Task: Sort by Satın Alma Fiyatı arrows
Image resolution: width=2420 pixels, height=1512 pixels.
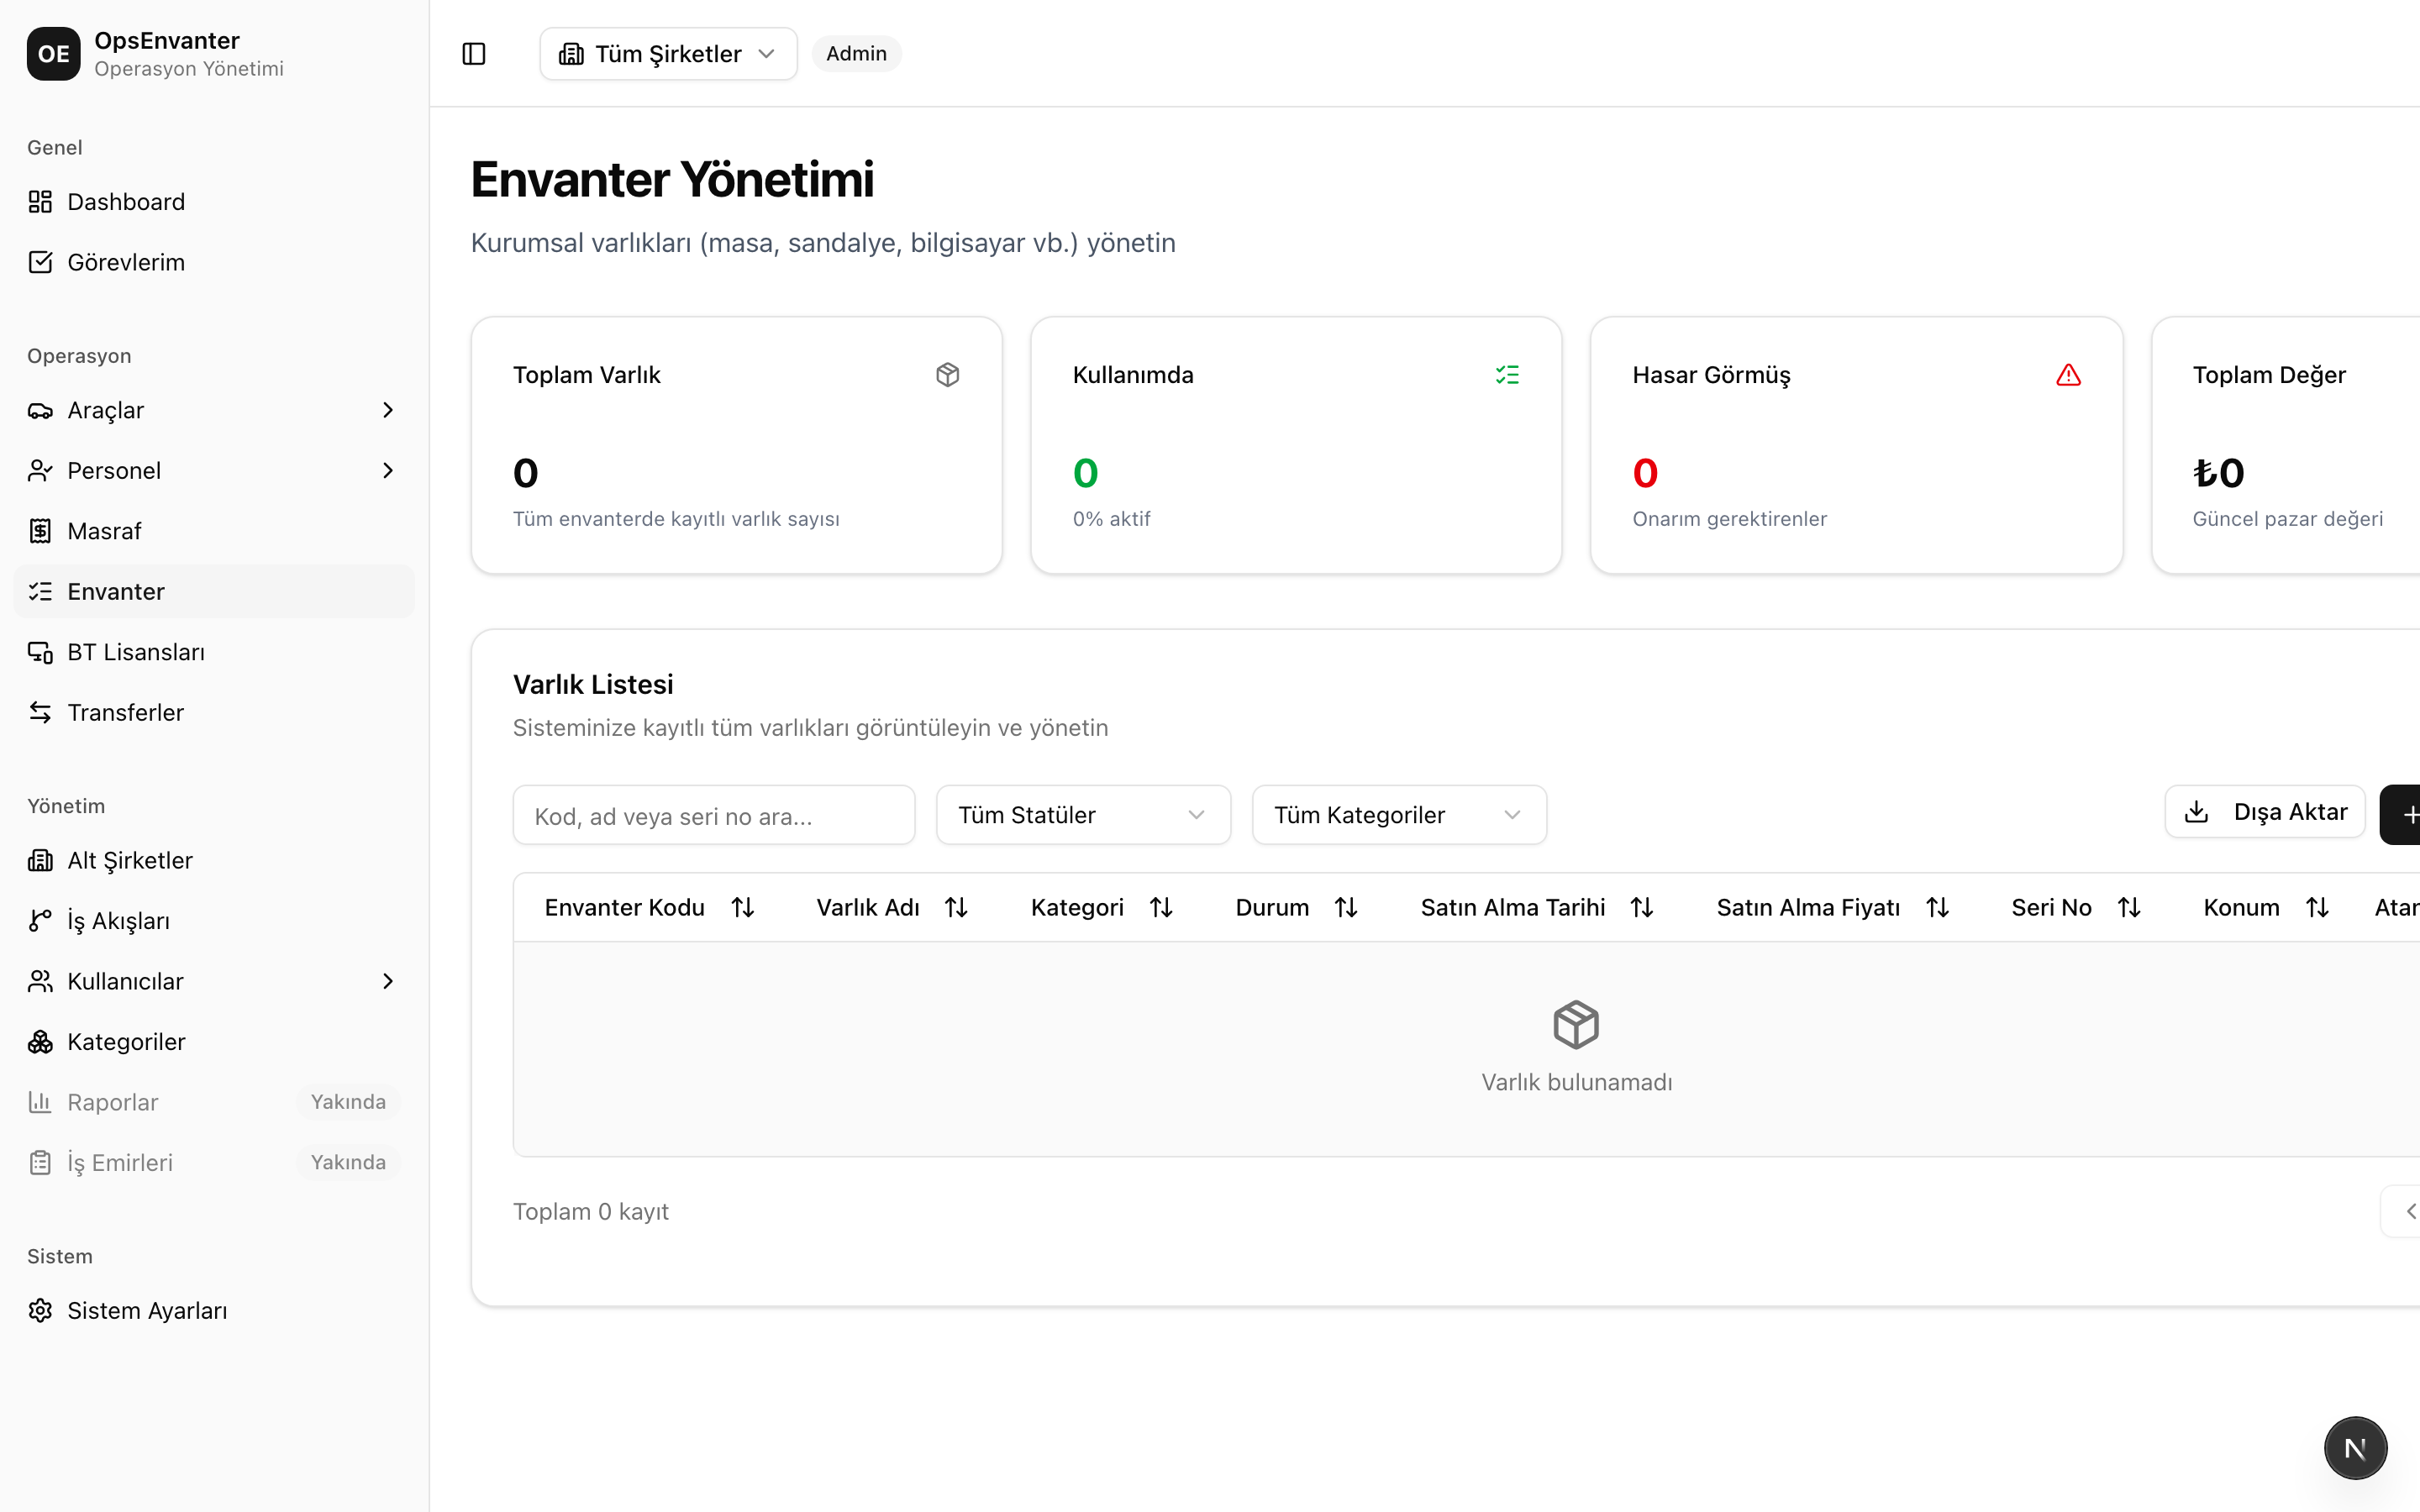Action: pyautogui.click(x=1937, y=907)
